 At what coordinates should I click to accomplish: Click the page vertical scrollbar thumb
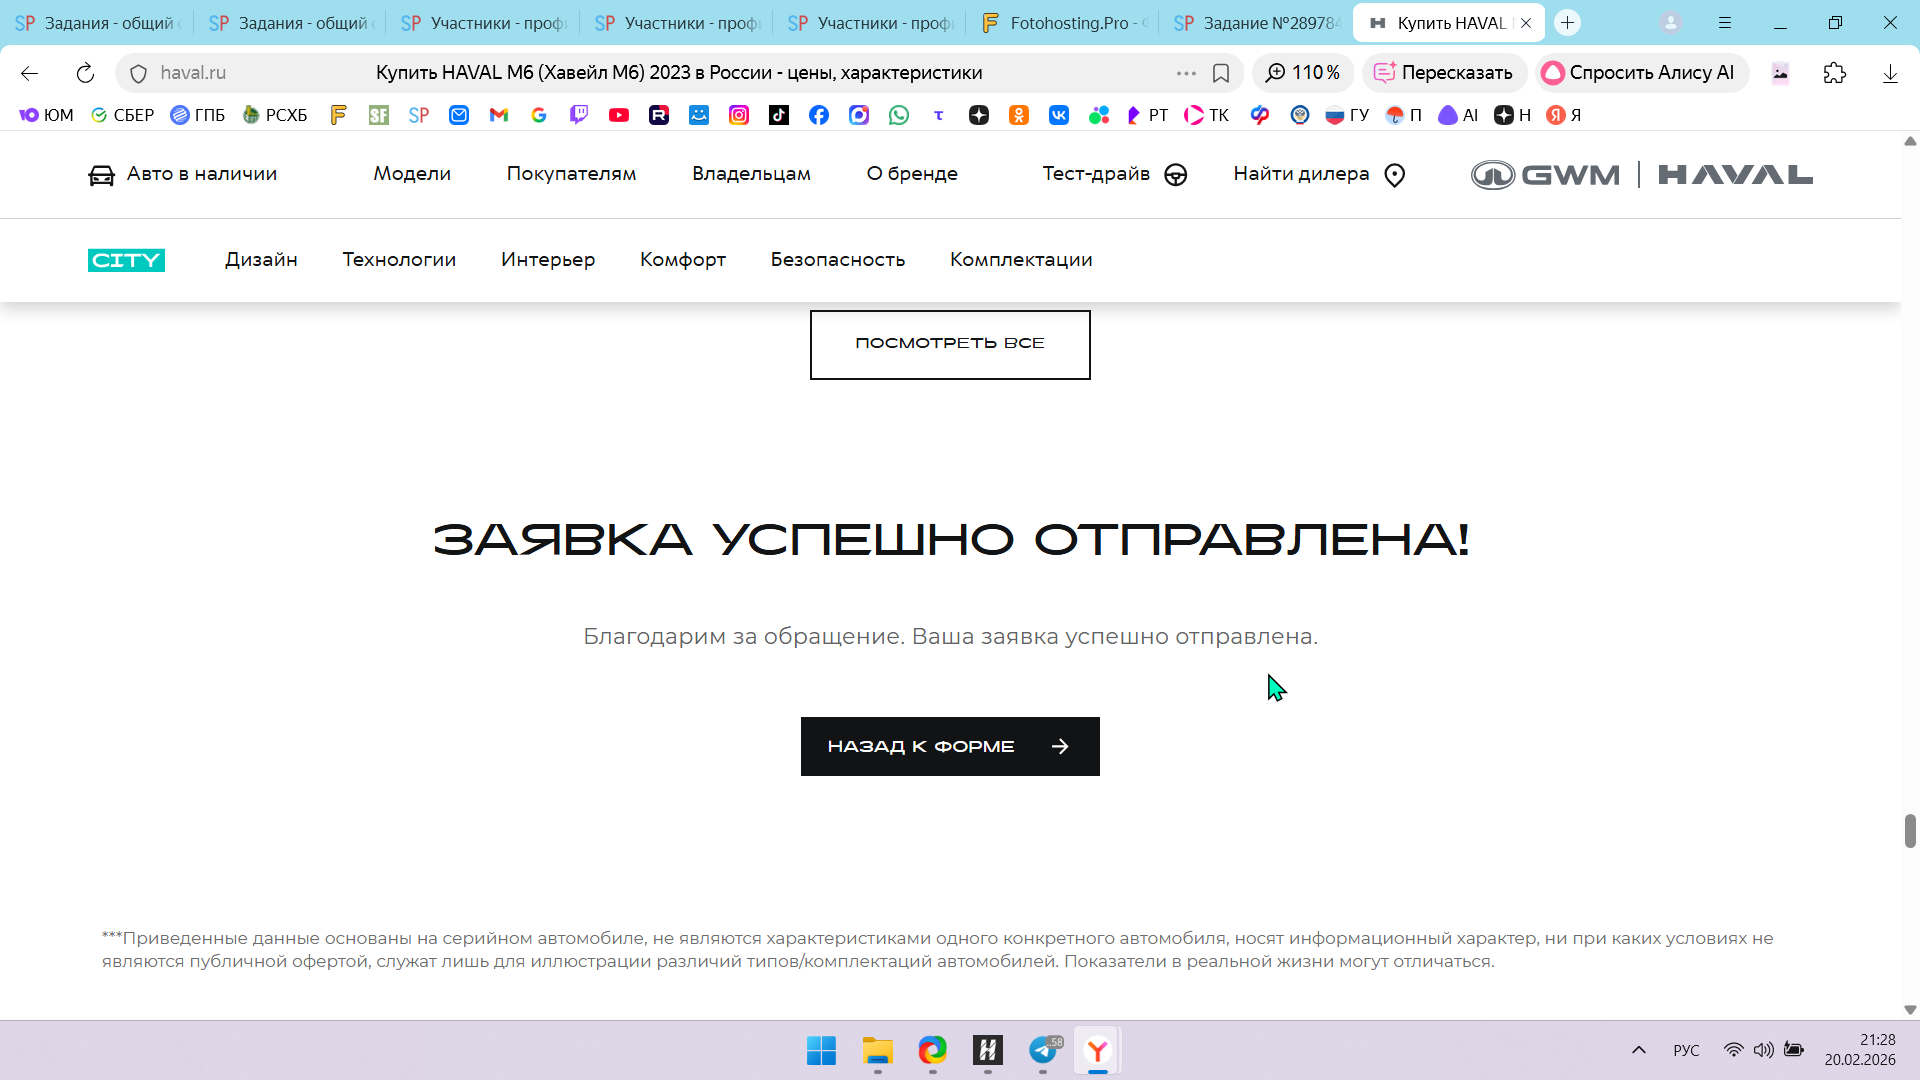tap(1909, 831)
